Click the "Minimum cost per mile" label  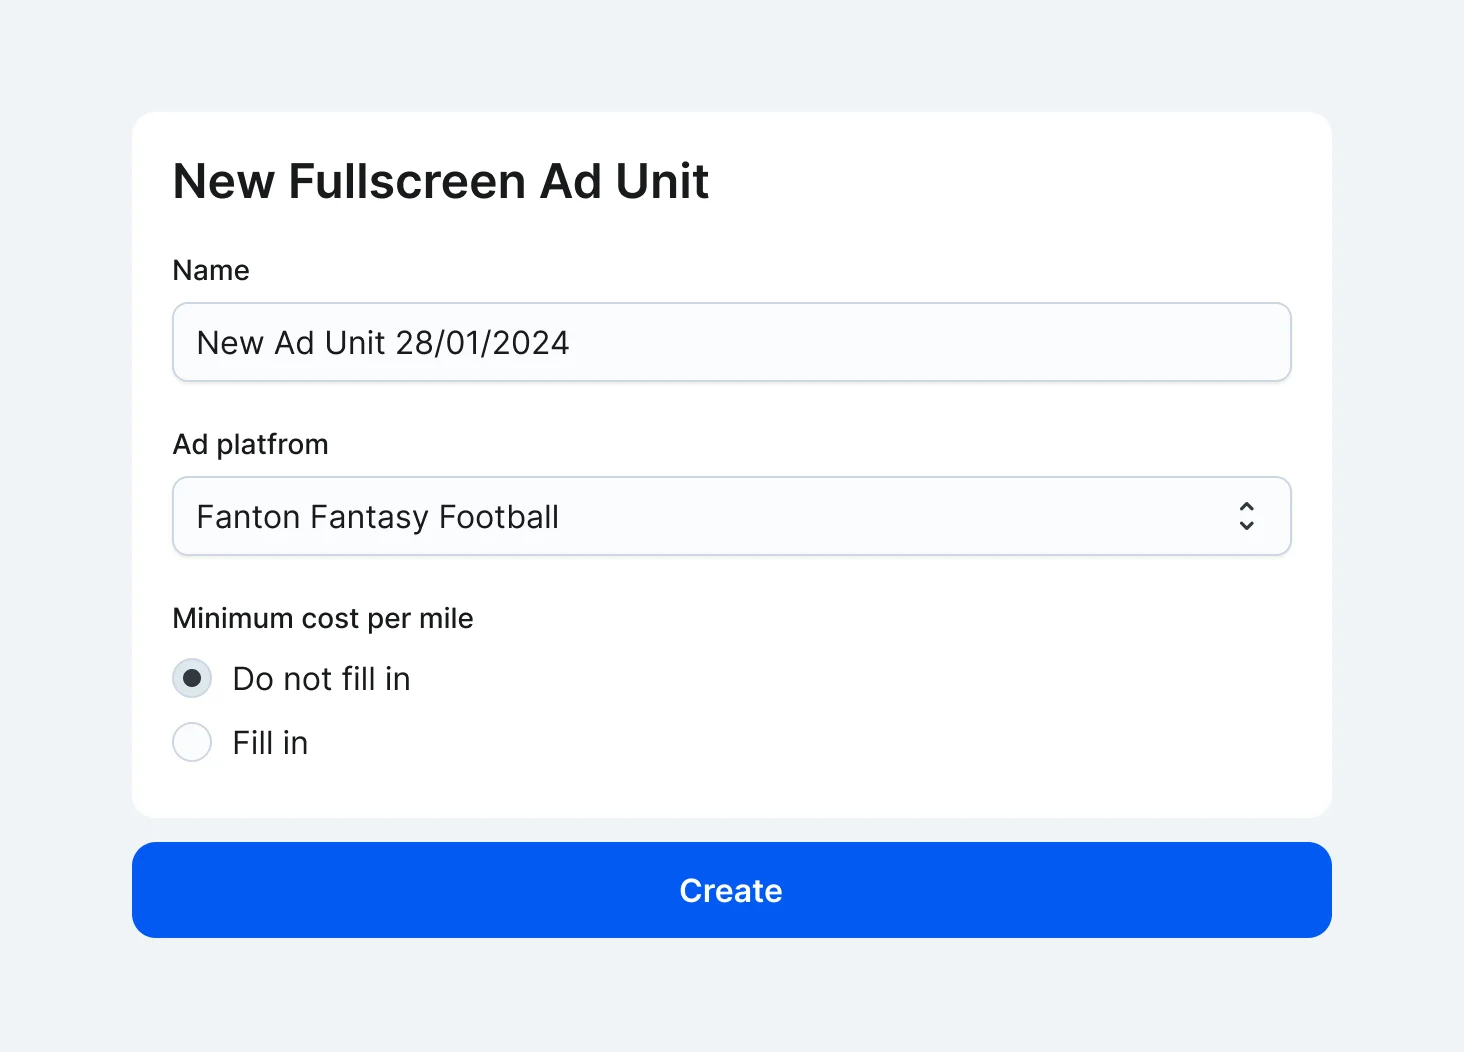click(x=323, y=618)
